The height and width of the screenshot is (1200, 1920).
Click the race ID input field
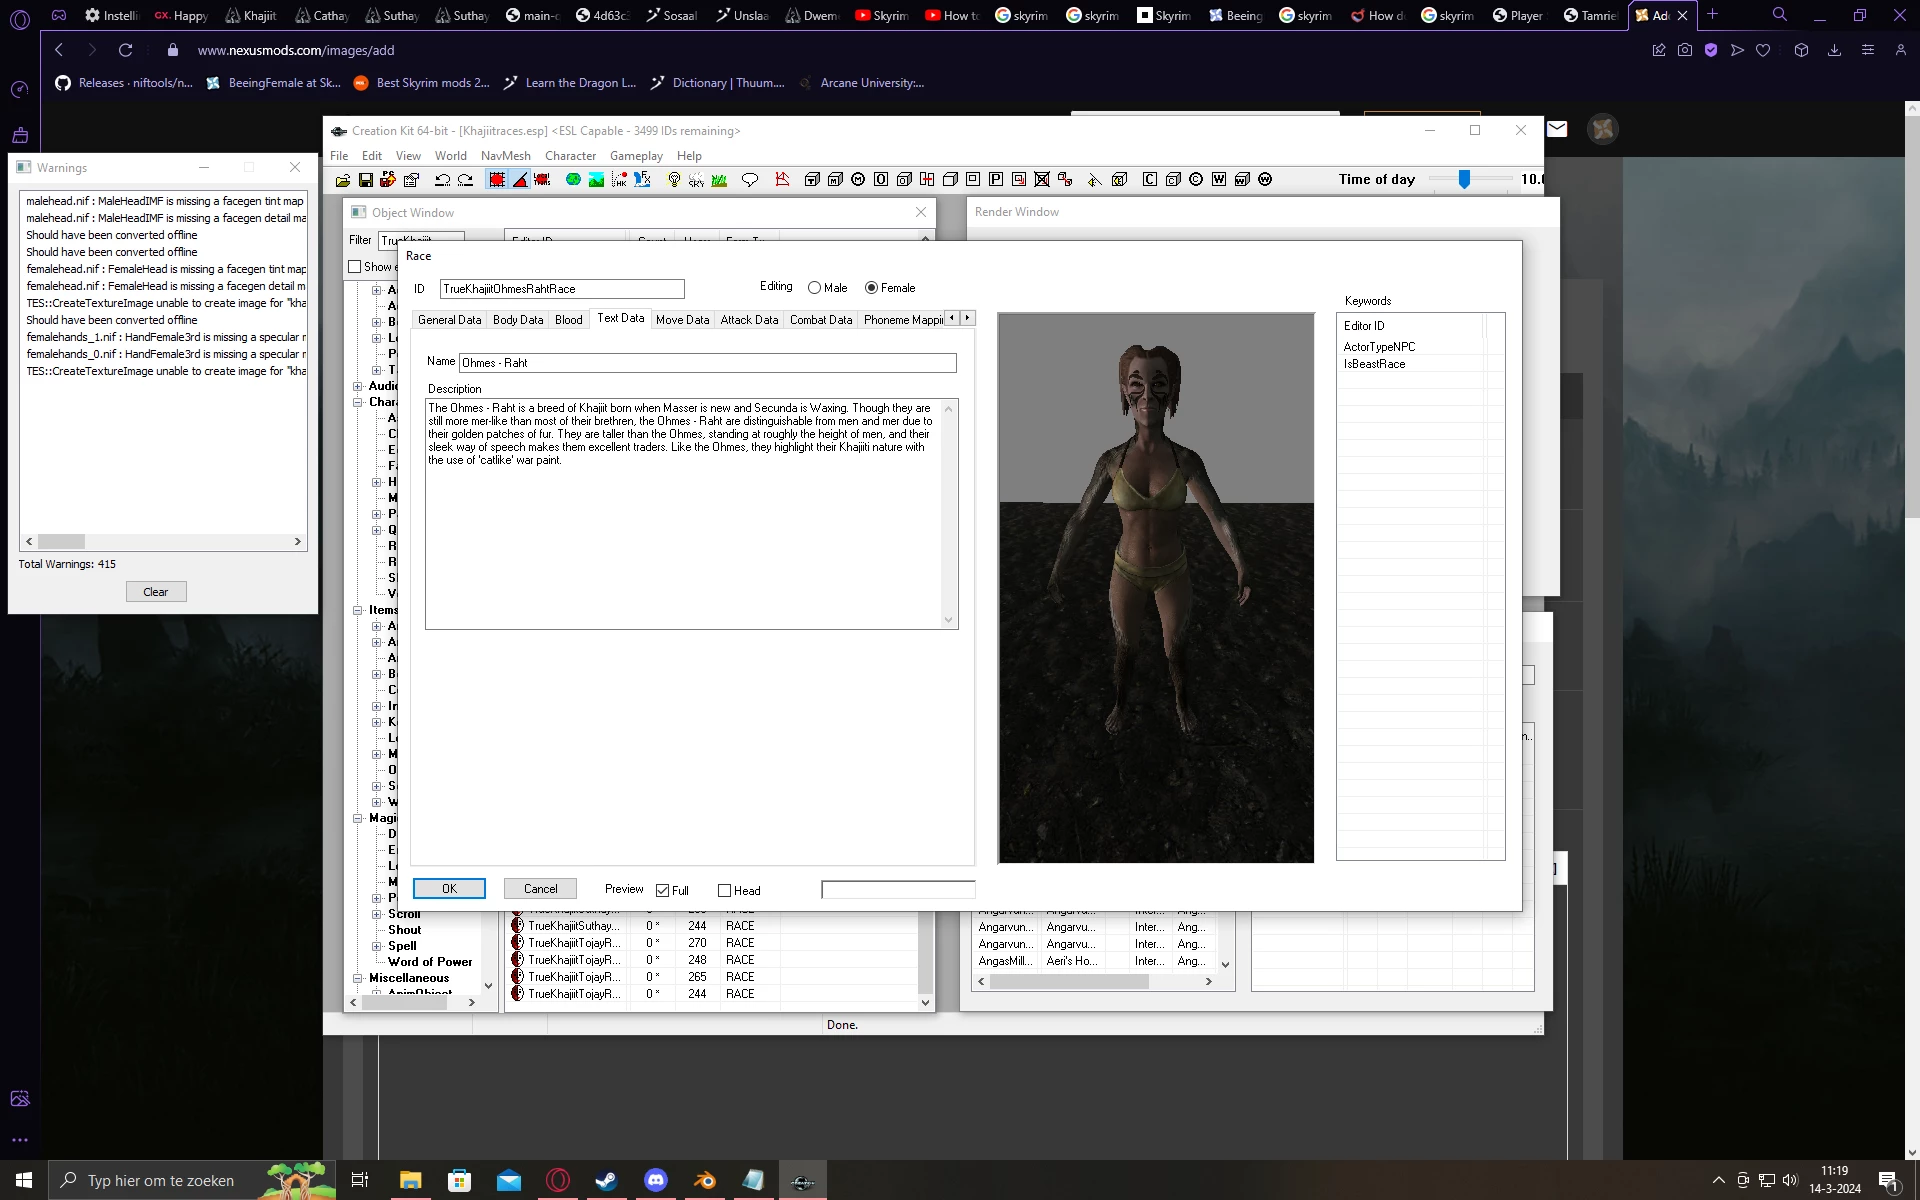562,289
